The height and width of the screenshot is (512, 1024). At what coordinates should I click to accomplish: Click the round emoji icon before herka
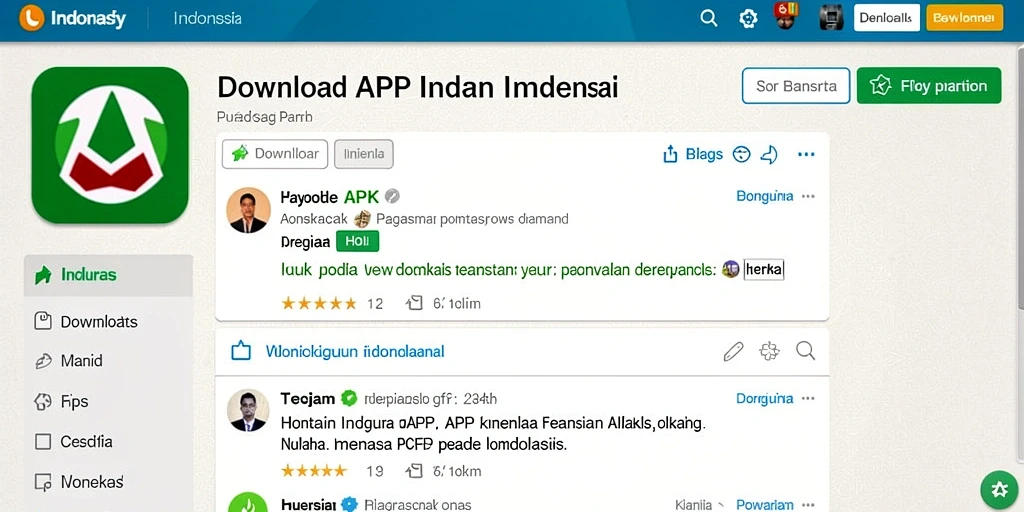731,269
